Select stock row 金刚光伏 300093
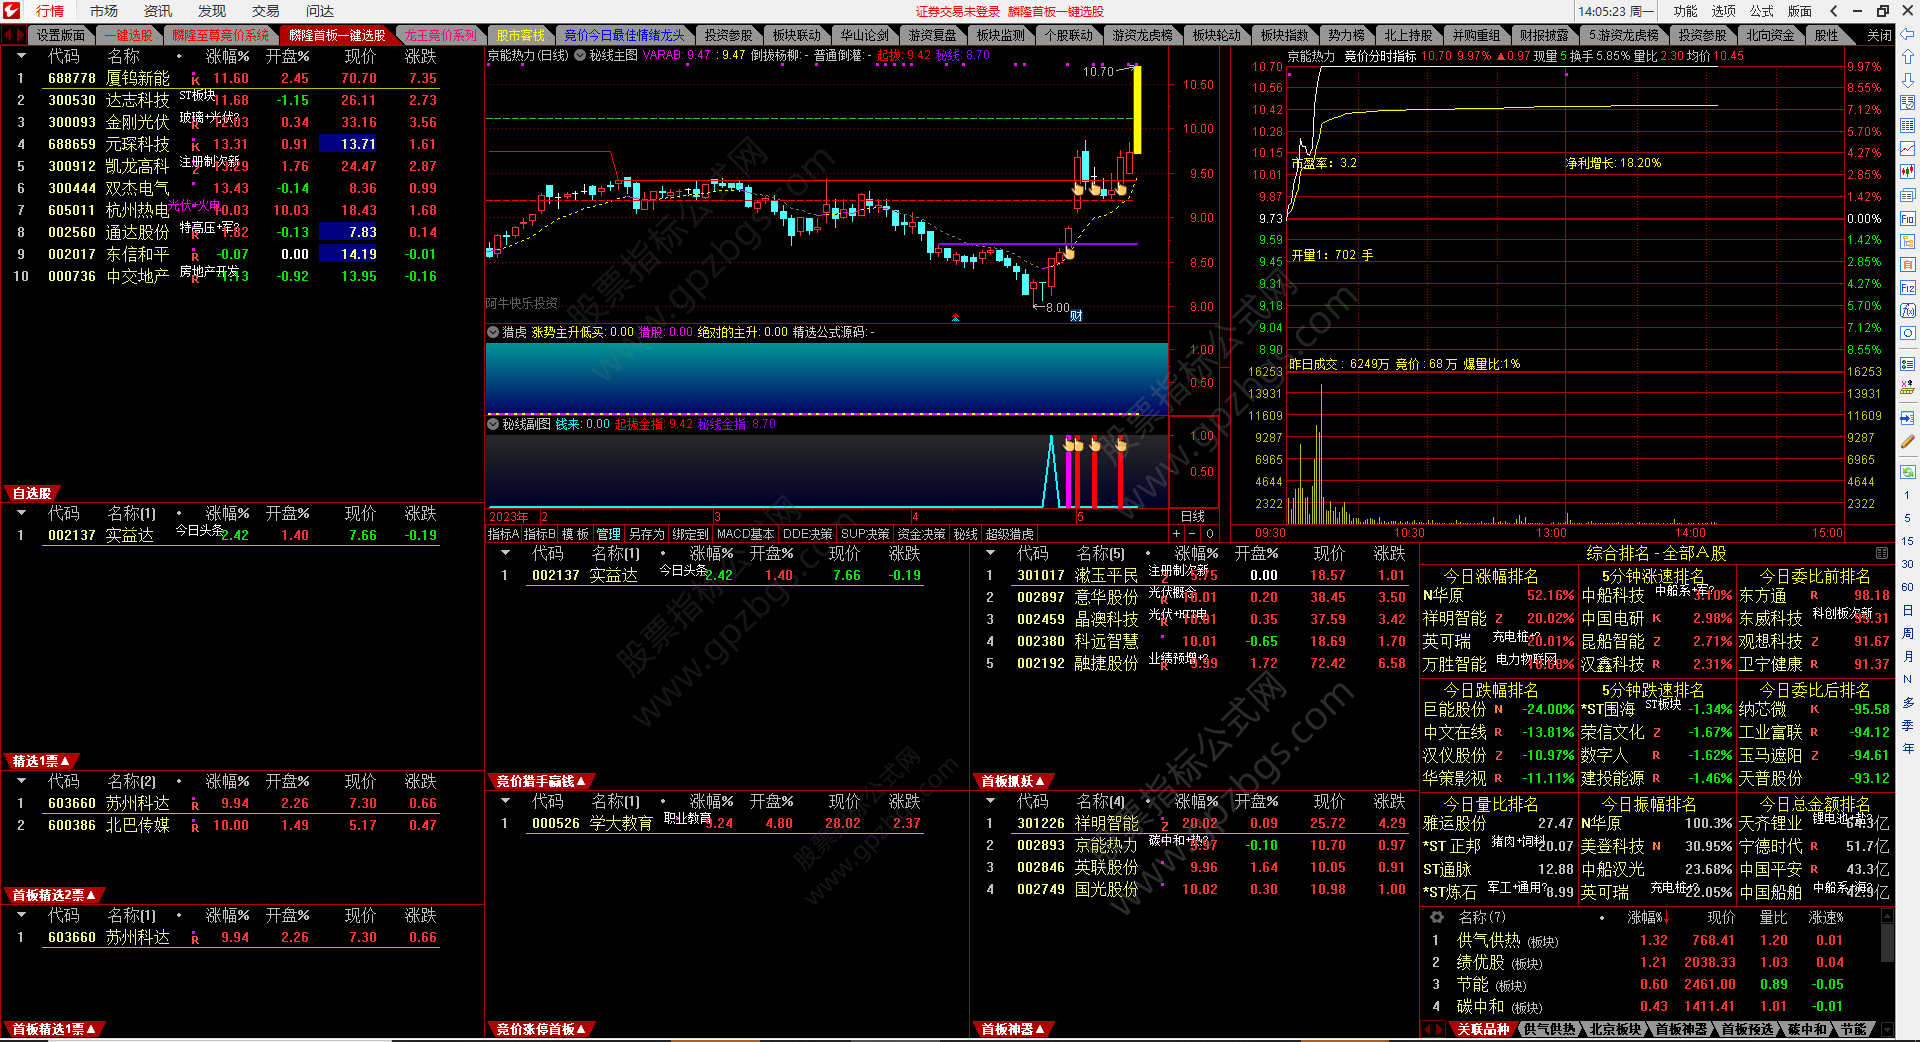 (x=137, y=122)
